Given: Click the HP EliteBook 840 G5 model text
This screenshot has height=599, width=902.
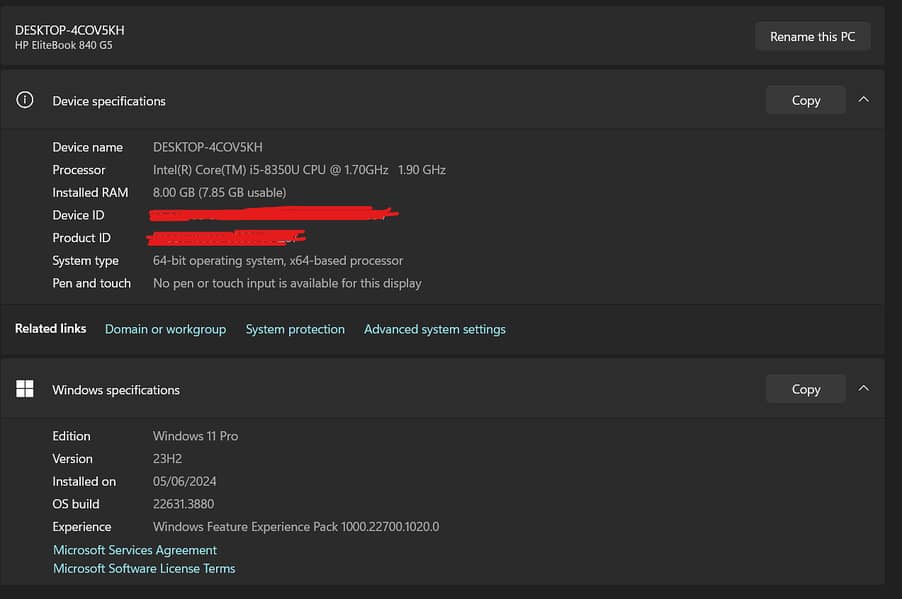Looking at the screenshot, I should 63,46.
